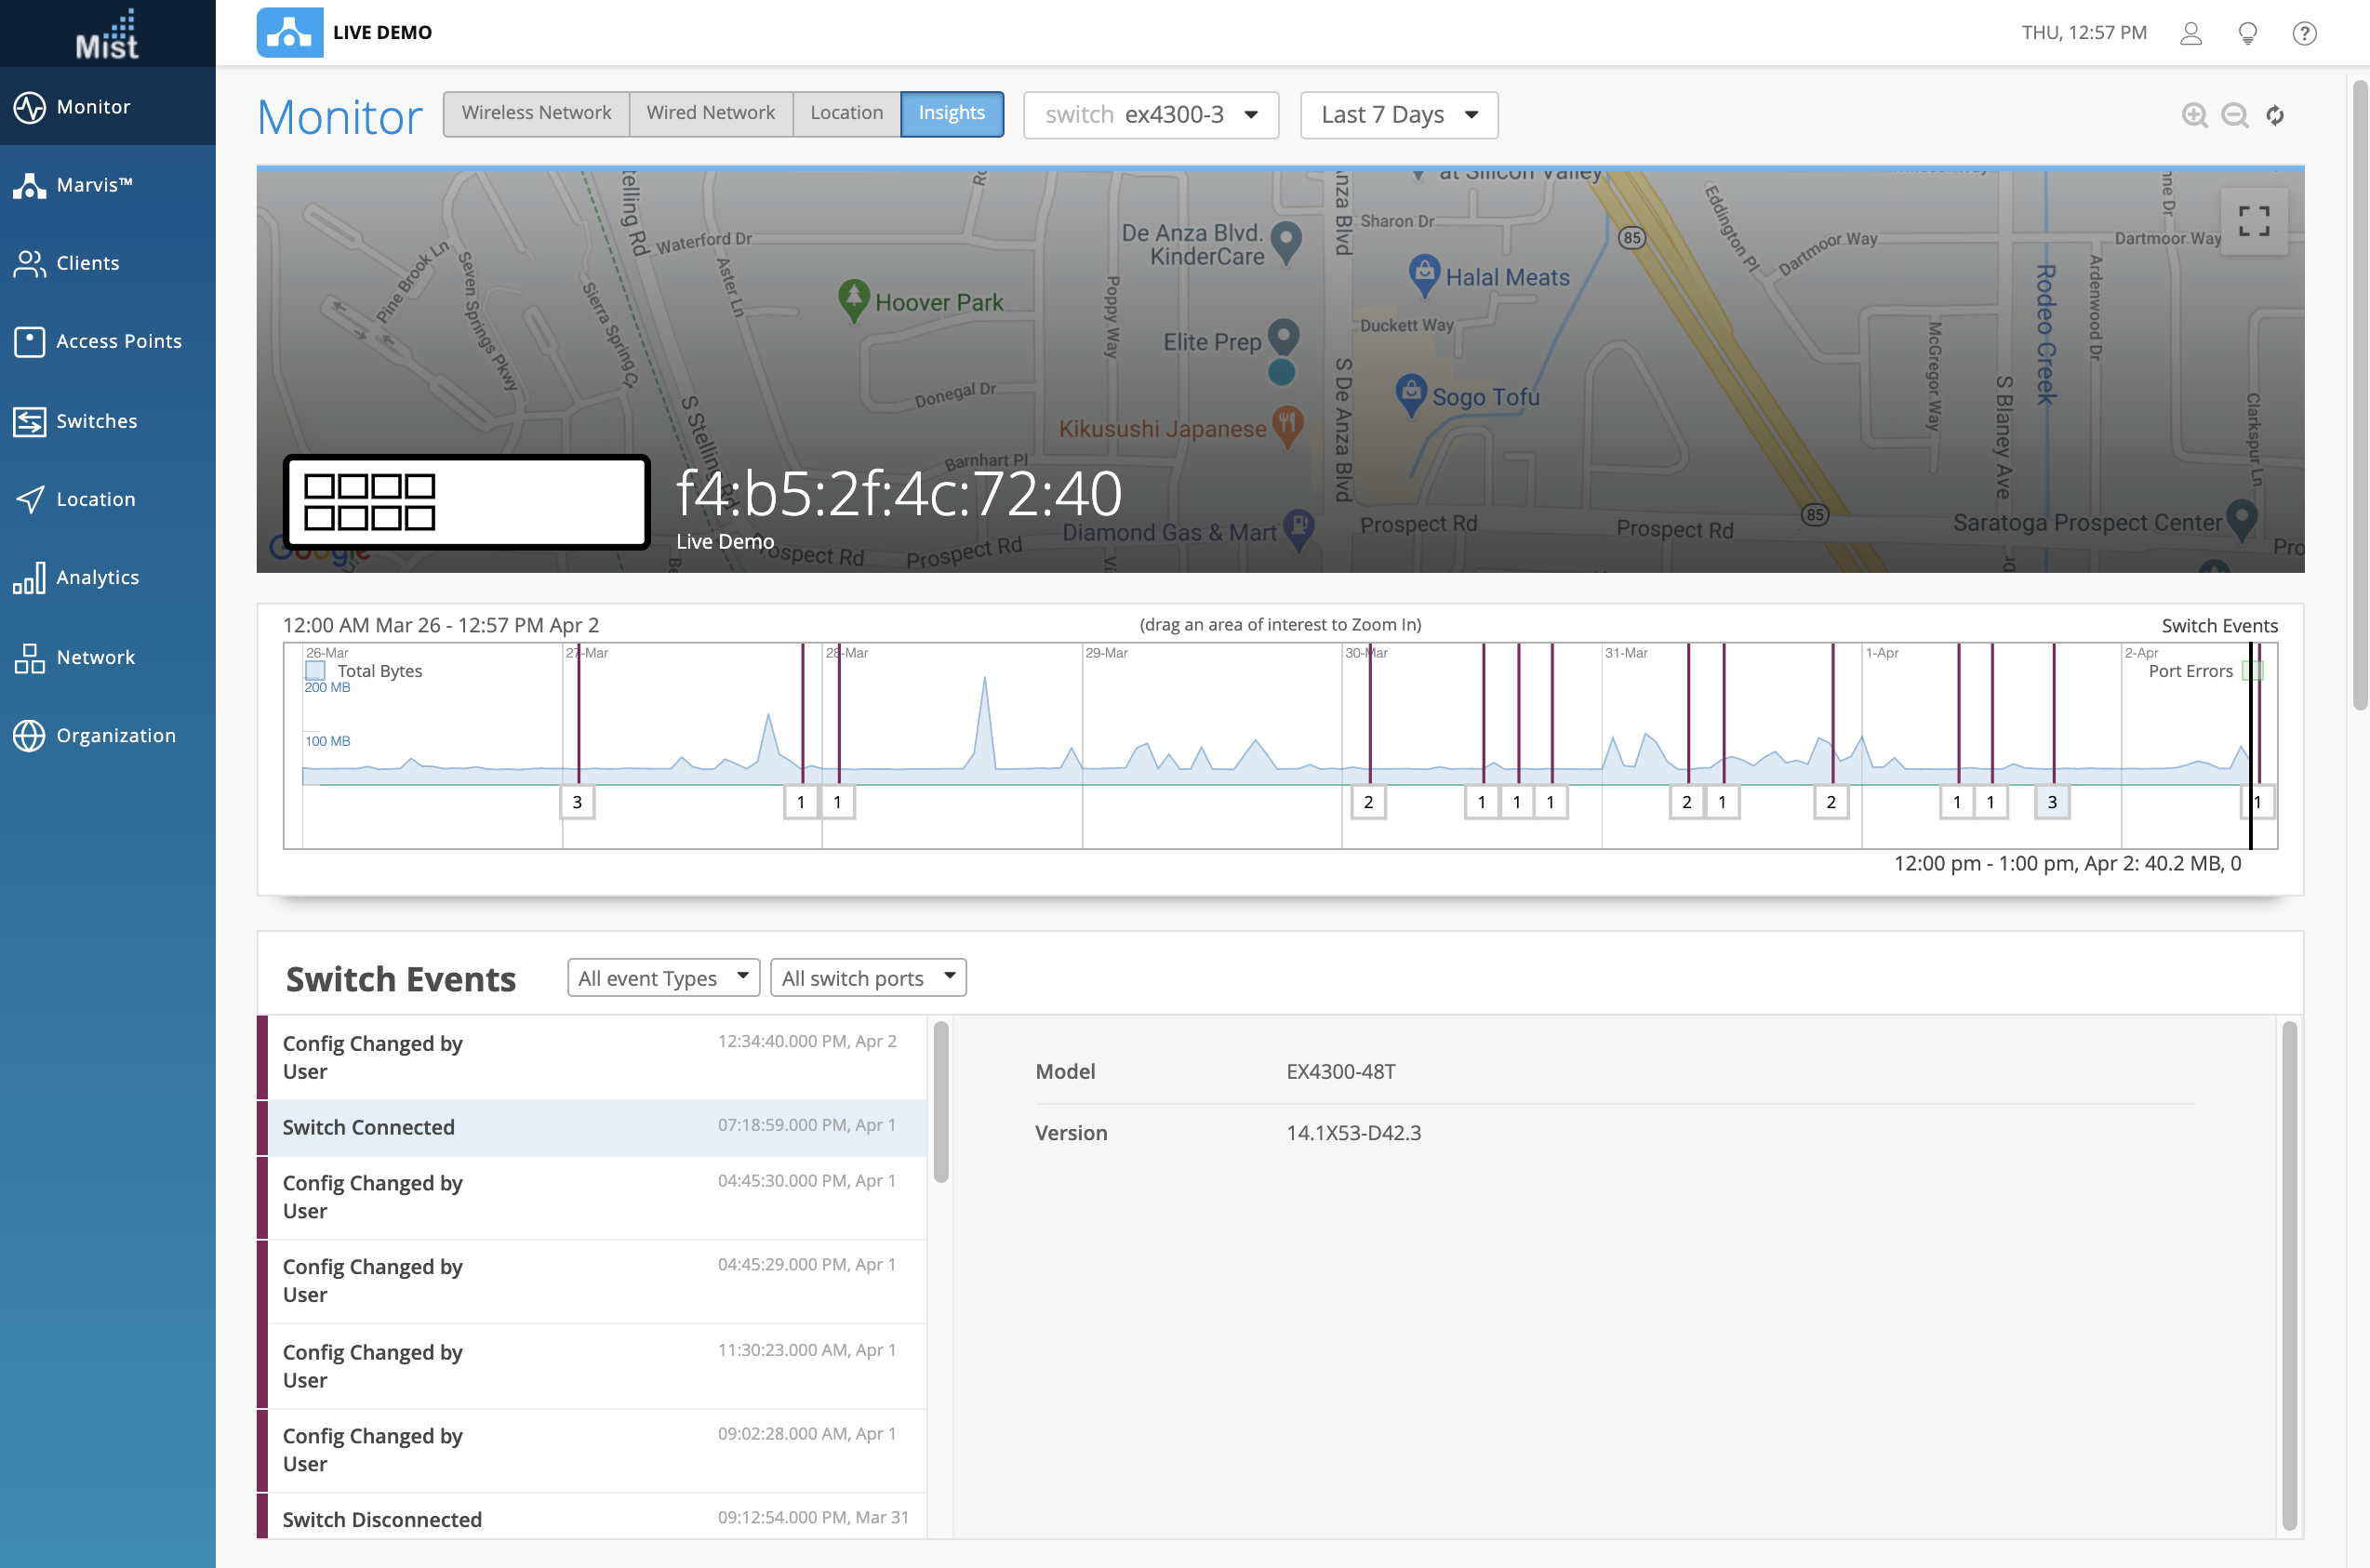The image size is (2370, 1568).
Task: Click the zoom out magnifier icon
Action: click(2234, 115)
